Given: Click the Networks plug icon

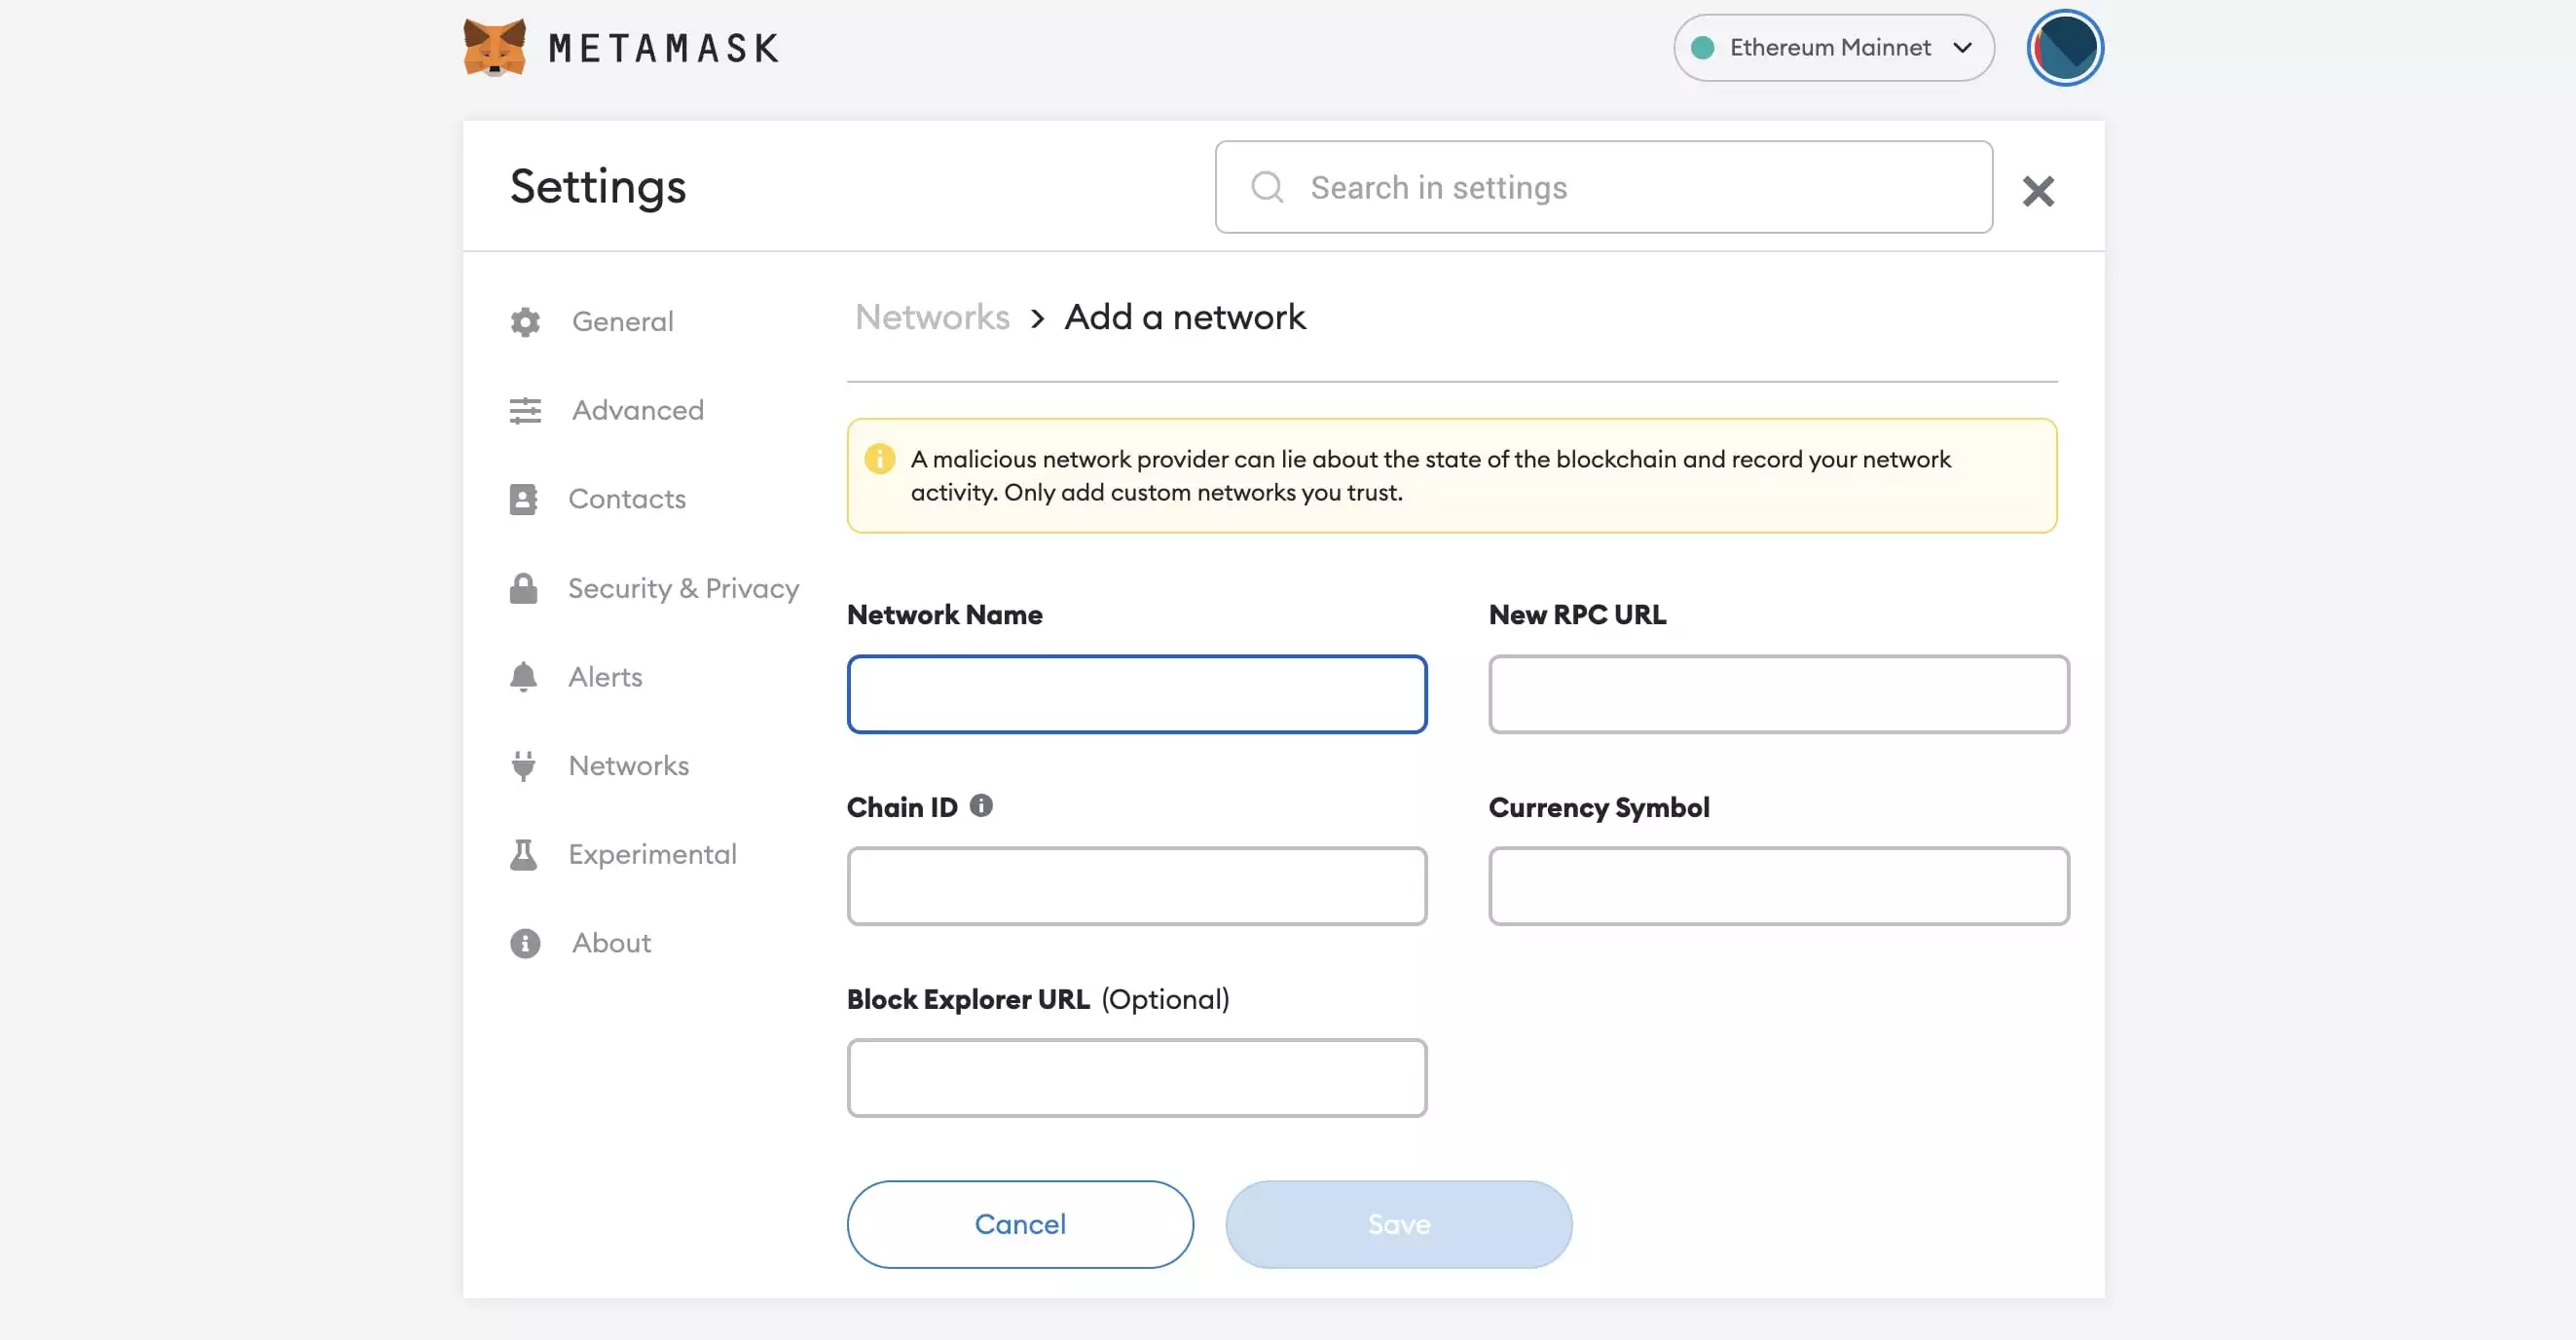Looking at the screenshot, I should pos(523,766).
